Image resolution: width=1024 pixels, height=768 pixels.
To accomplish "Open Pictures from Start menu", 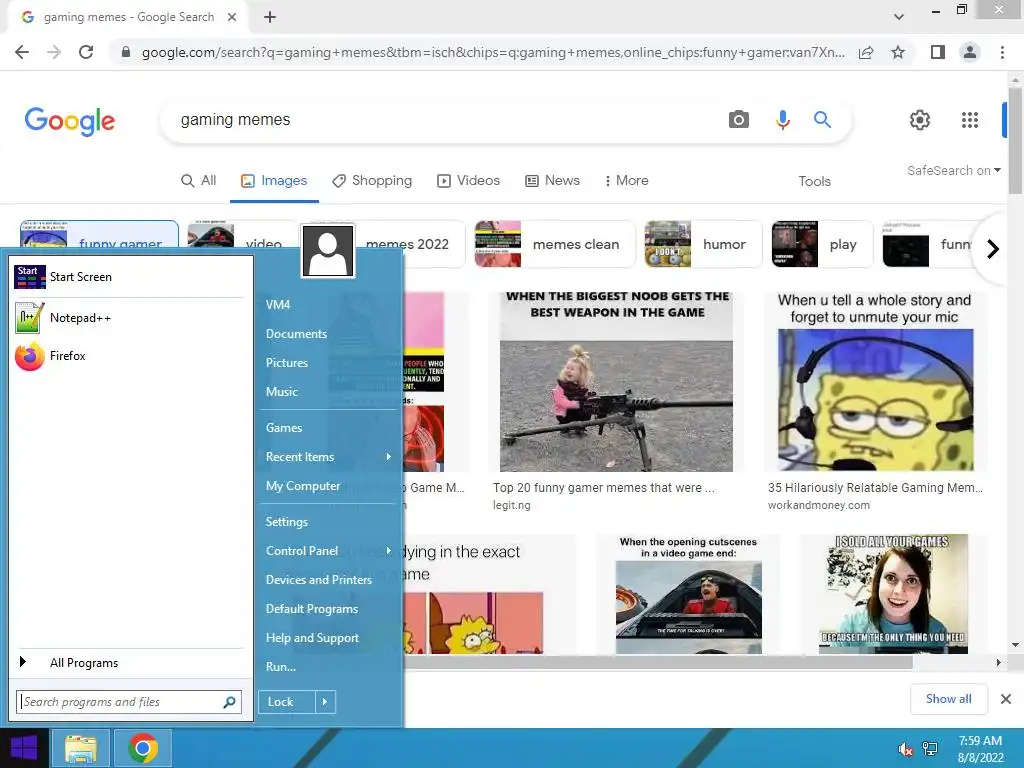I will (x=287, y=362).
